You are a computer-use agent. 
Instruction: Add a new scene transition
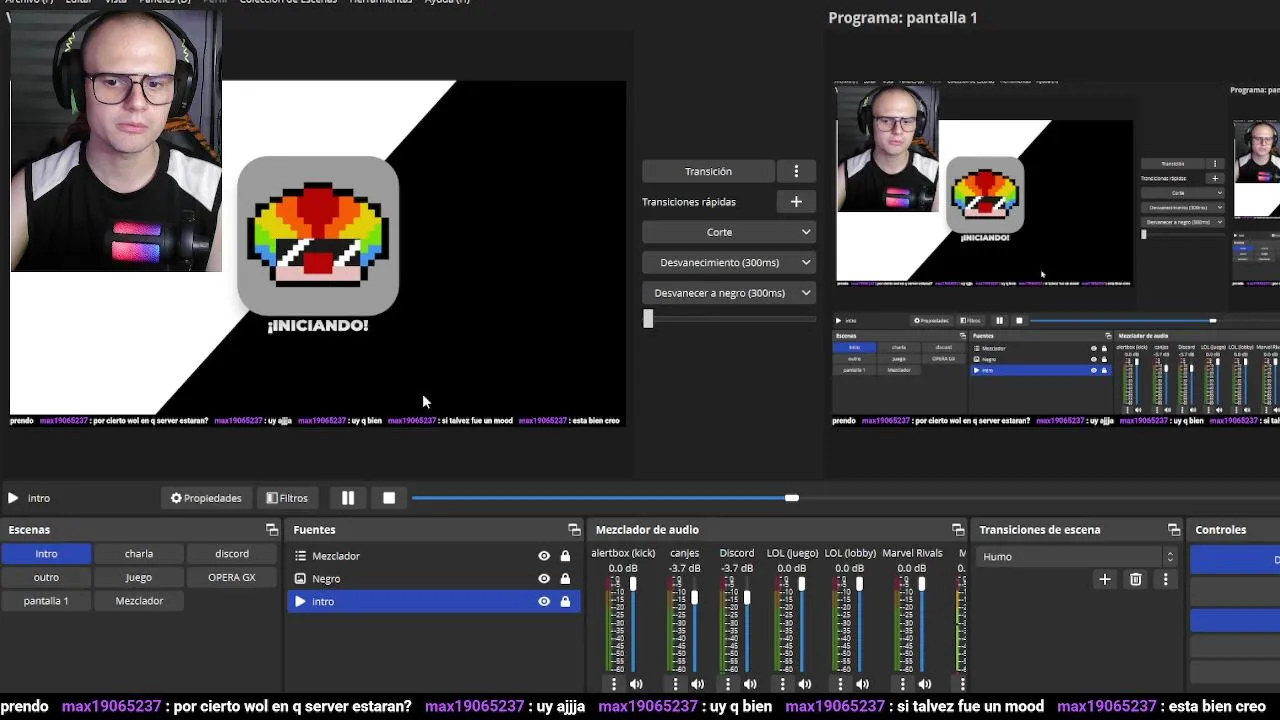click(1105, 579)
